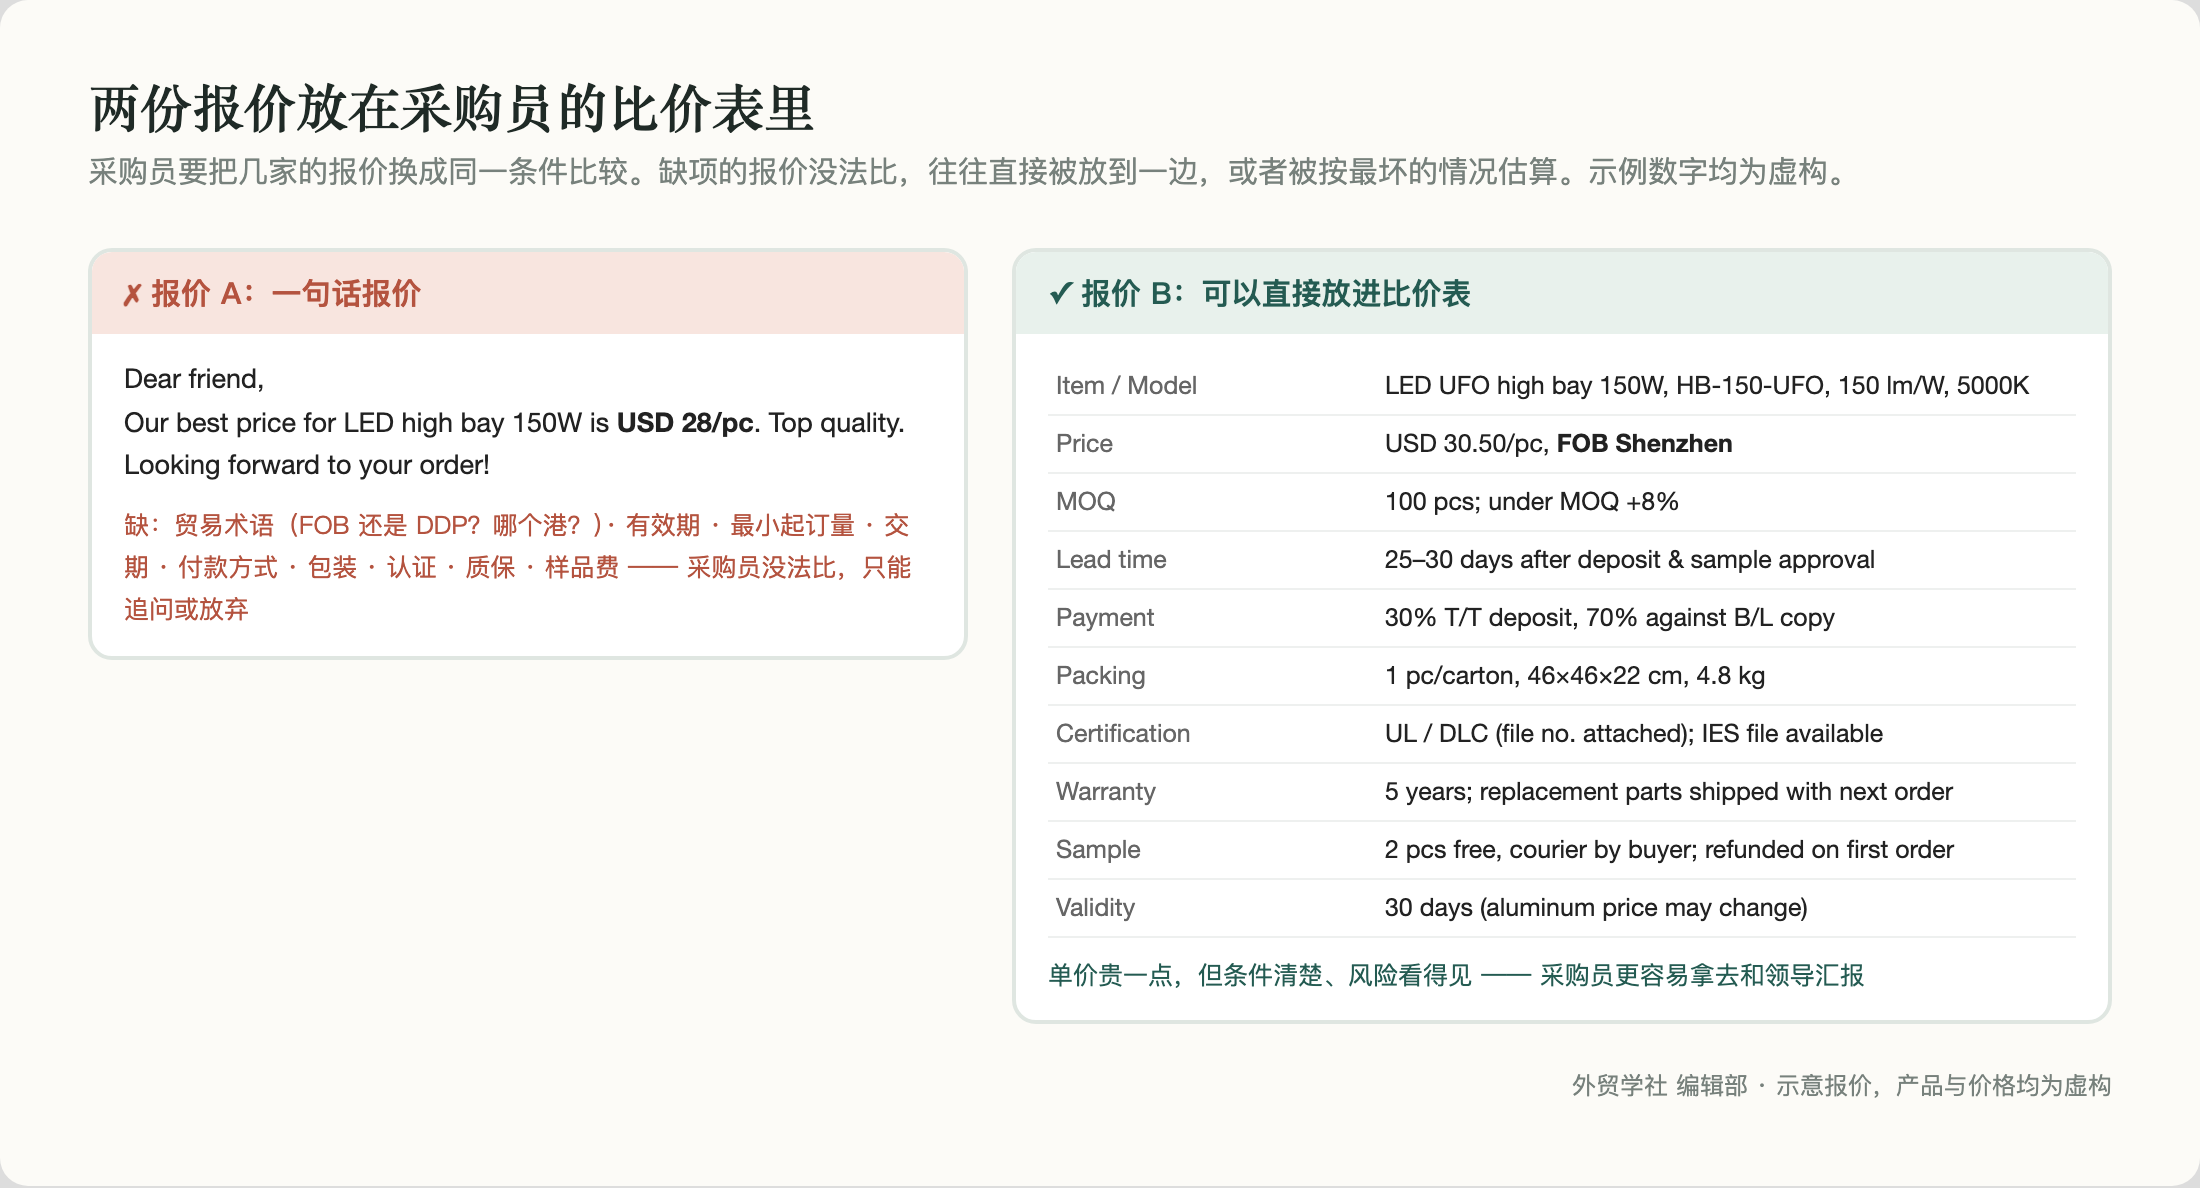
Task: Click 'UL / DLC (file no. attached)' value
Action: (x=1633, y=734)
